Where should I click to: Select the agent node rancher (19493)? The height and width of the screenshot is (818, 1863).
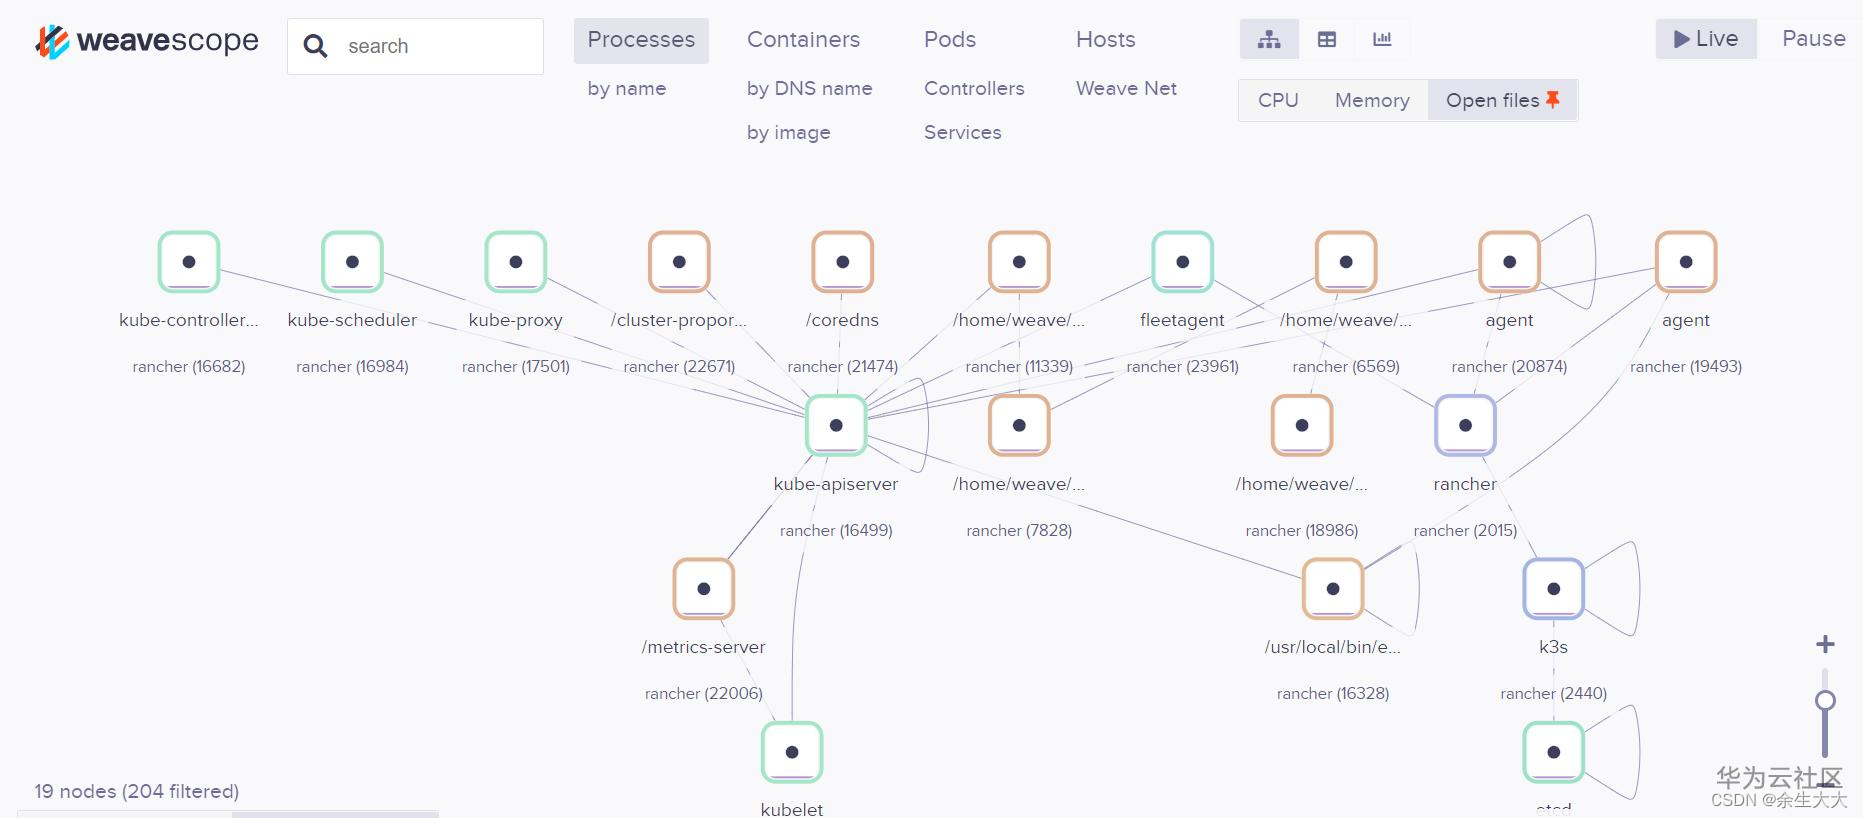point(1686,262)
